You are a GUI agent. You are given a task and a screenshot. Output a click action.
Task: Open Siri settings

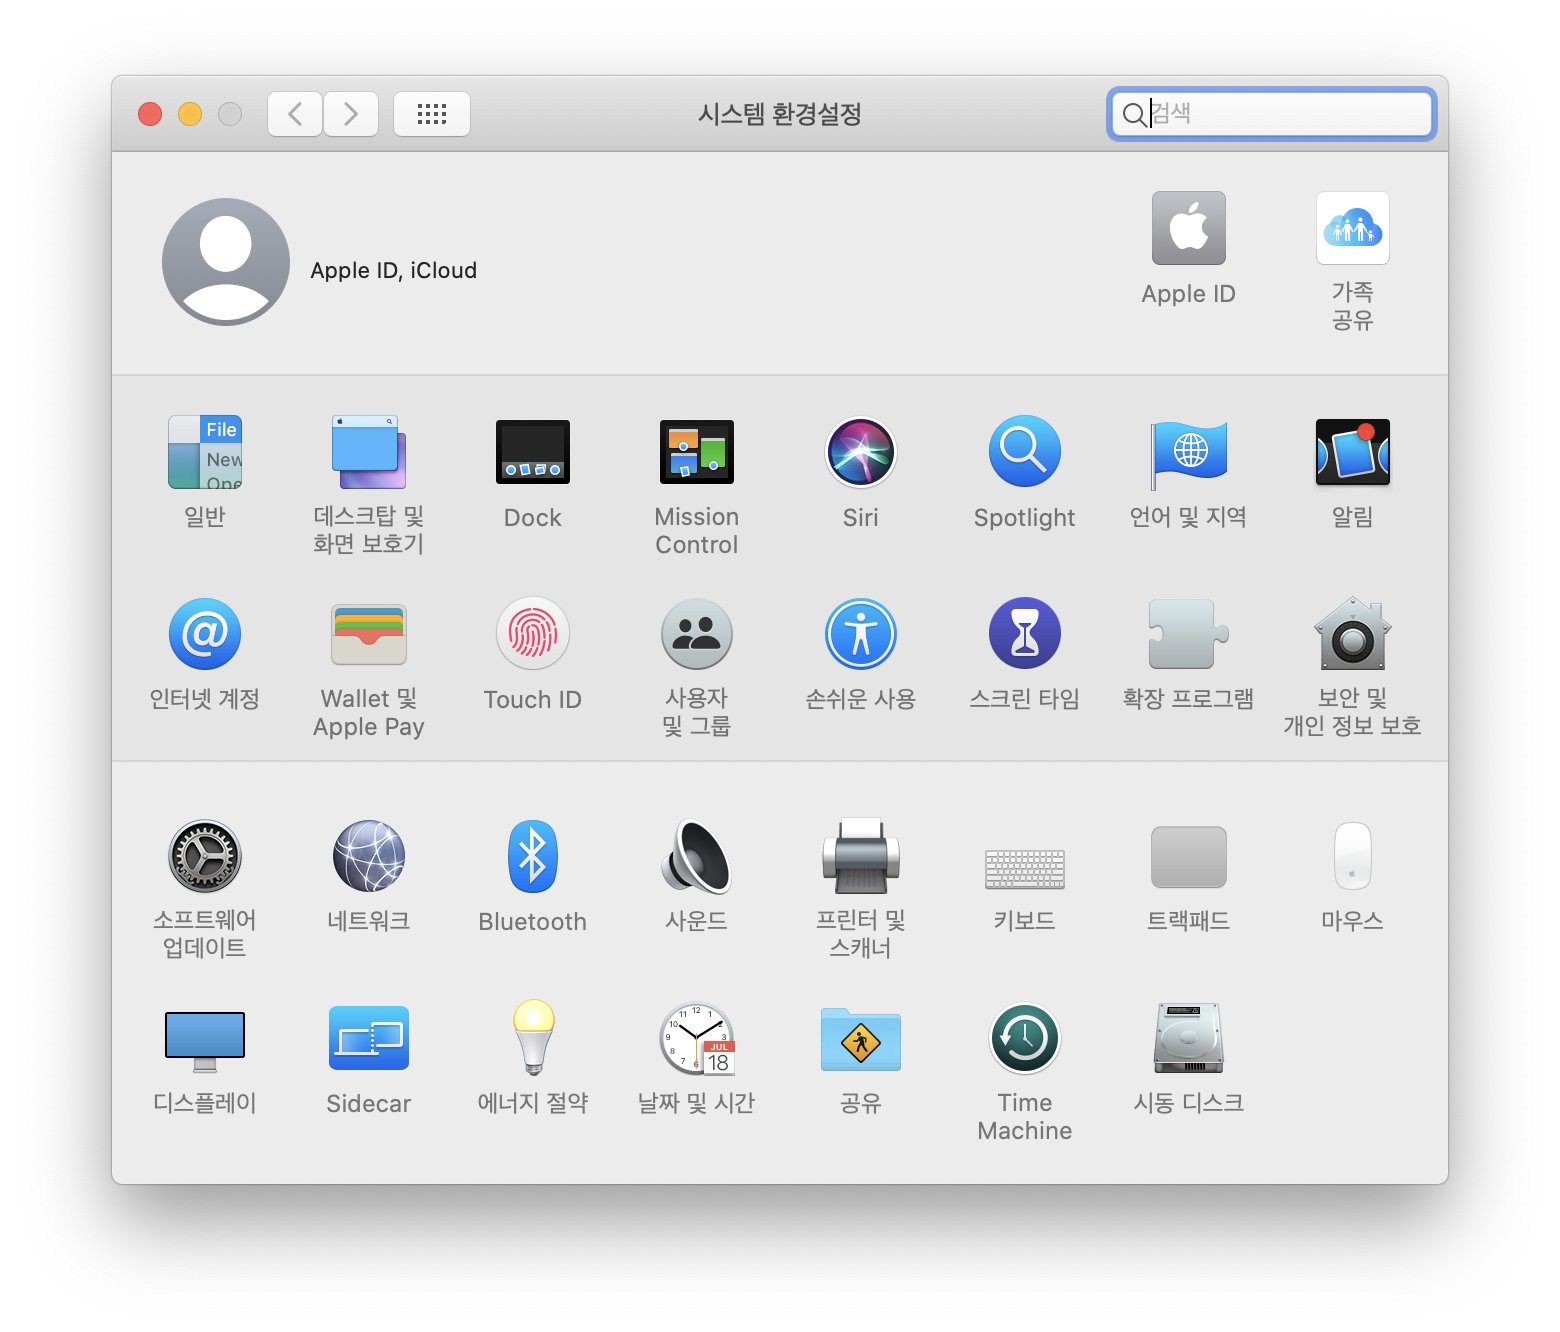tap(860, 453)
